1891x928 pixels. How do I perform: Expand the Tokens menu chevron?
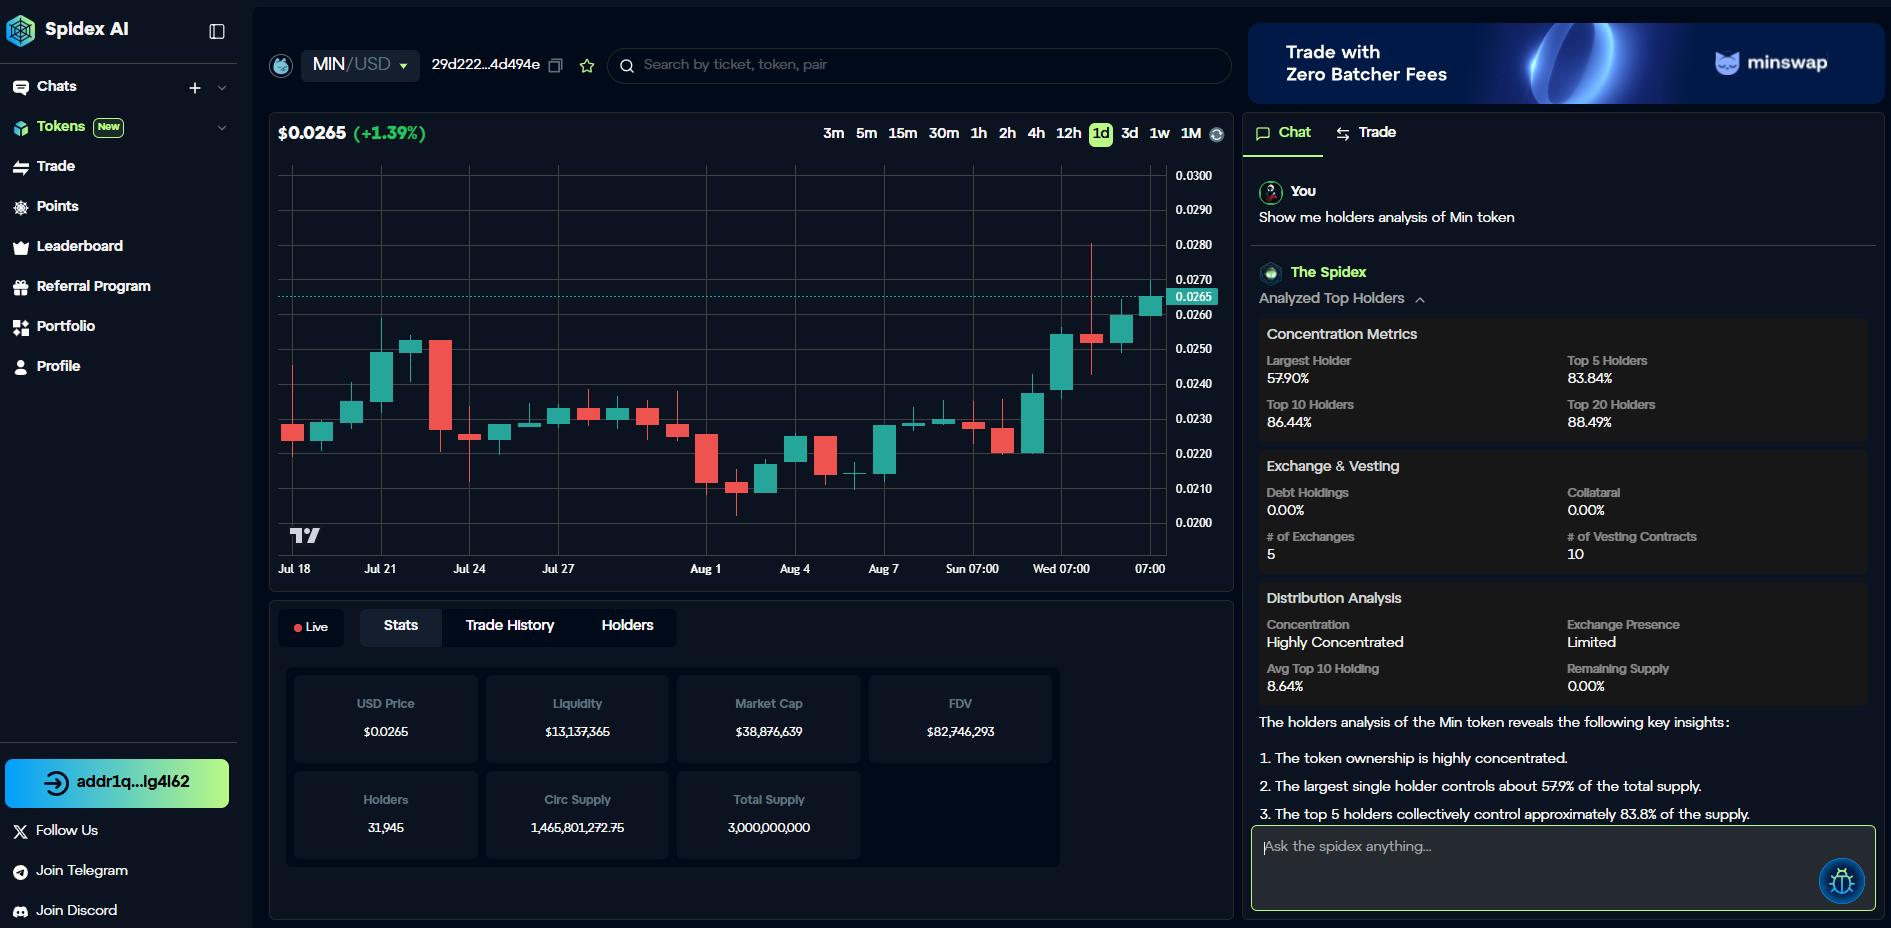point(222,127)
